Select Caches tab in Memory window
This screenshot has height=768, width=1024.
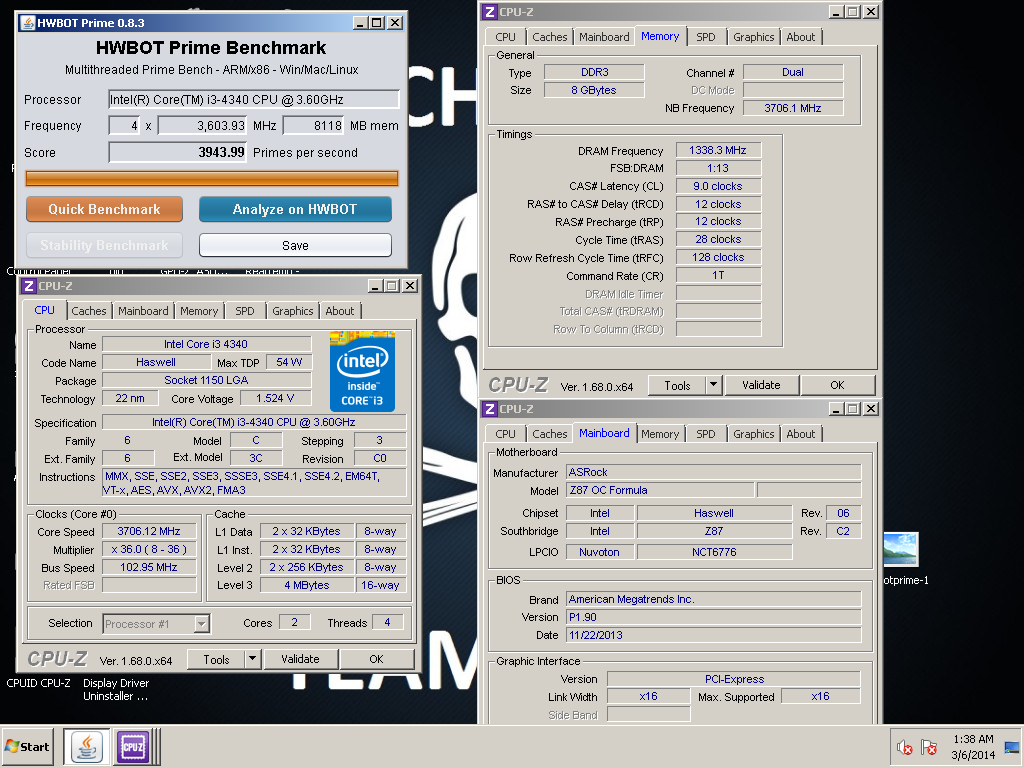pyautogui.click(x=550, y=37)
